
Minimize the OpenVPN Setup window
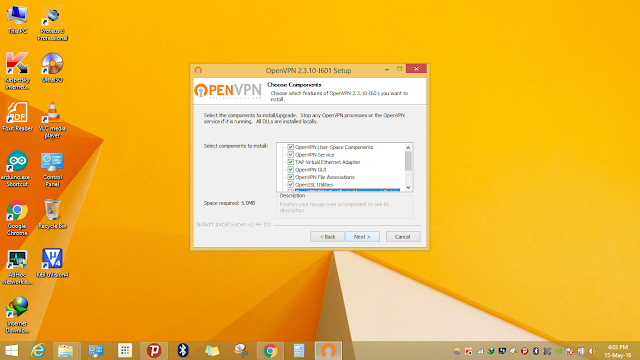tap(387, 69)
